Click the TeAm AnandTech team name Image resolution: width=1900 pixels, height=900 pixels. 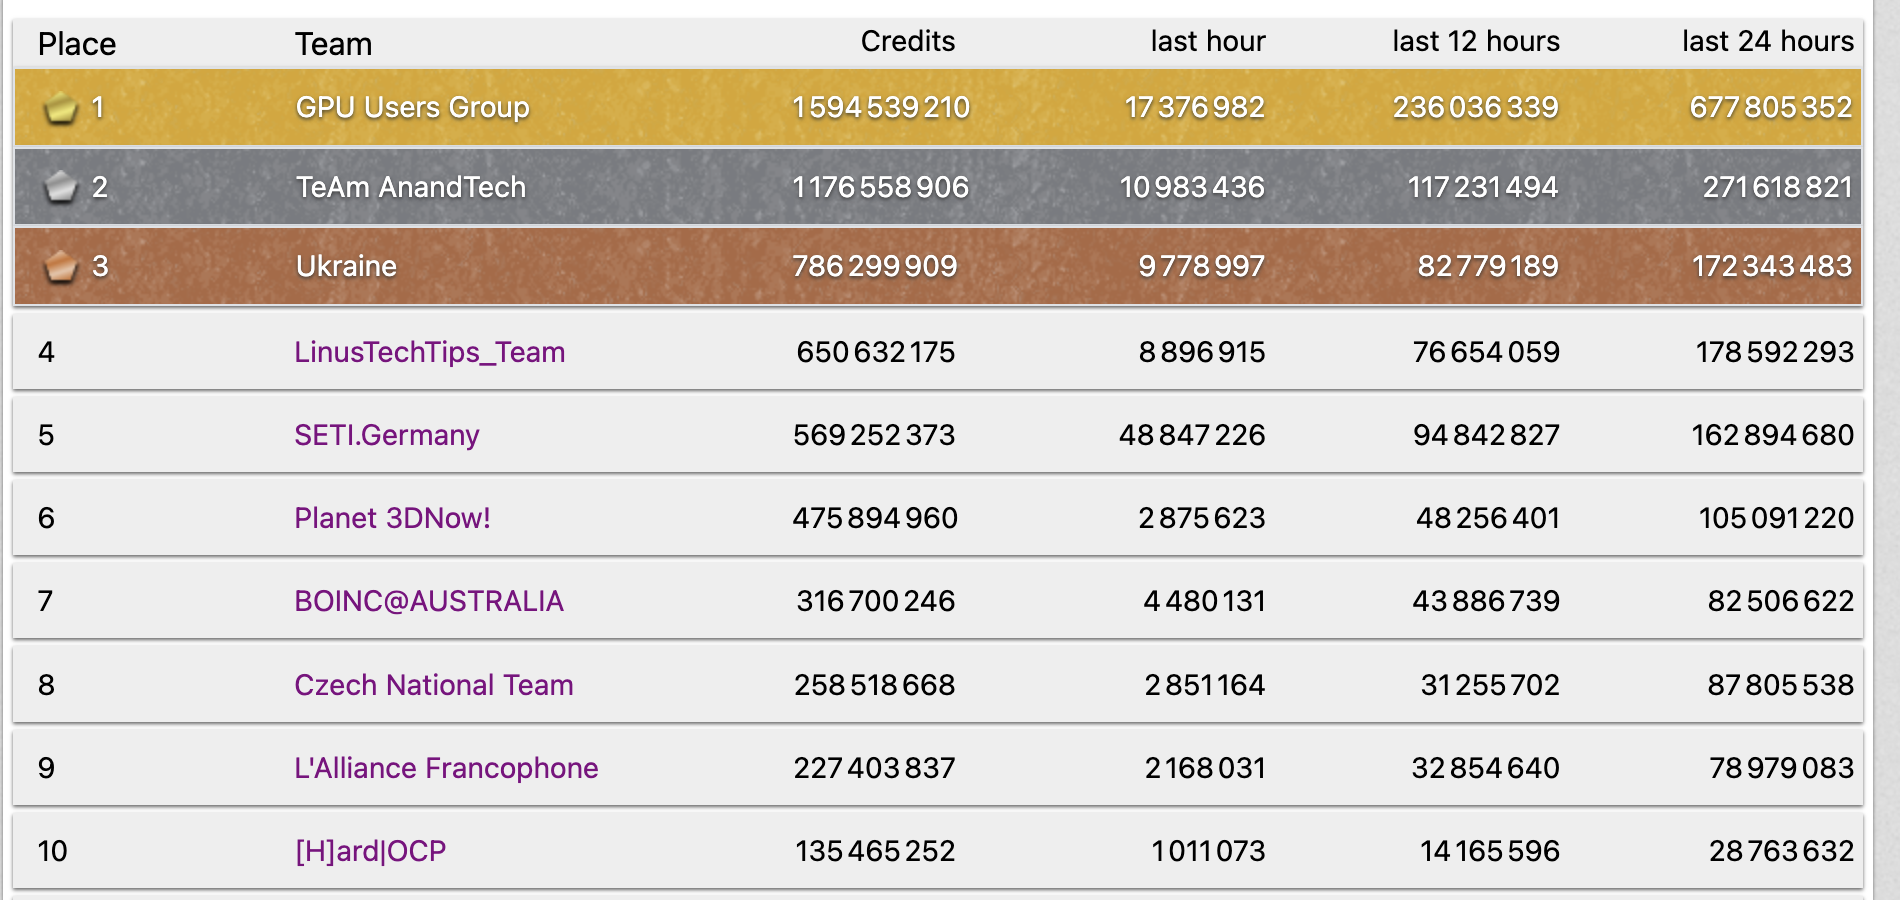(410, 187)
